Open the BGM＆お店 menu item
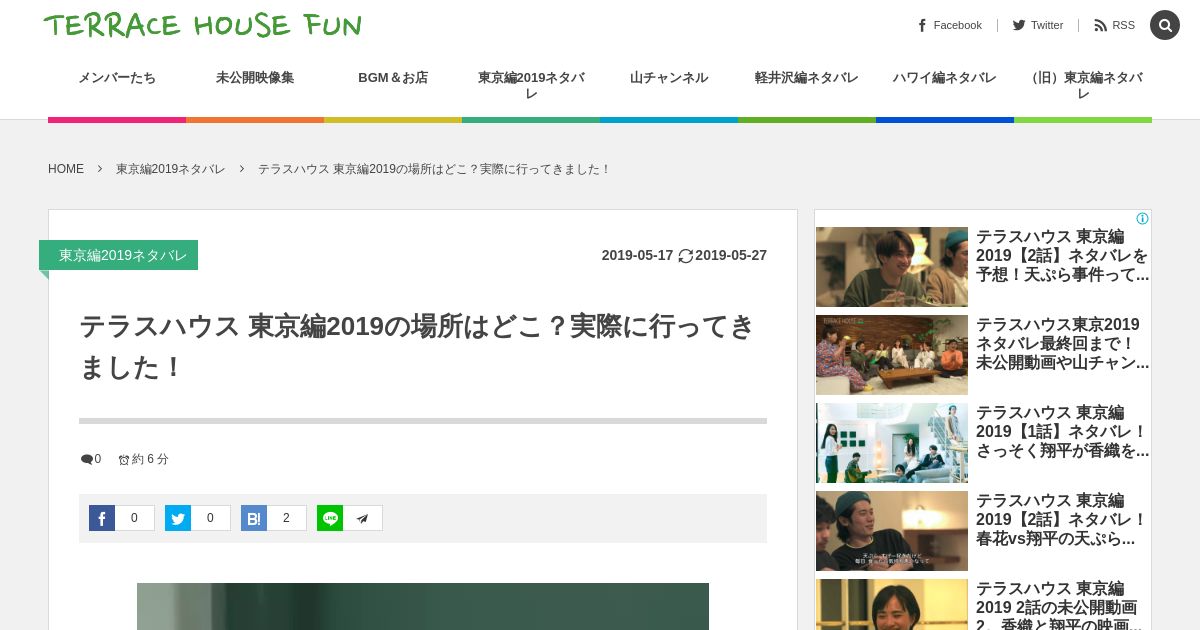Image resolution: width=1200 pixels, height=630 pixels. pos(393,85)
